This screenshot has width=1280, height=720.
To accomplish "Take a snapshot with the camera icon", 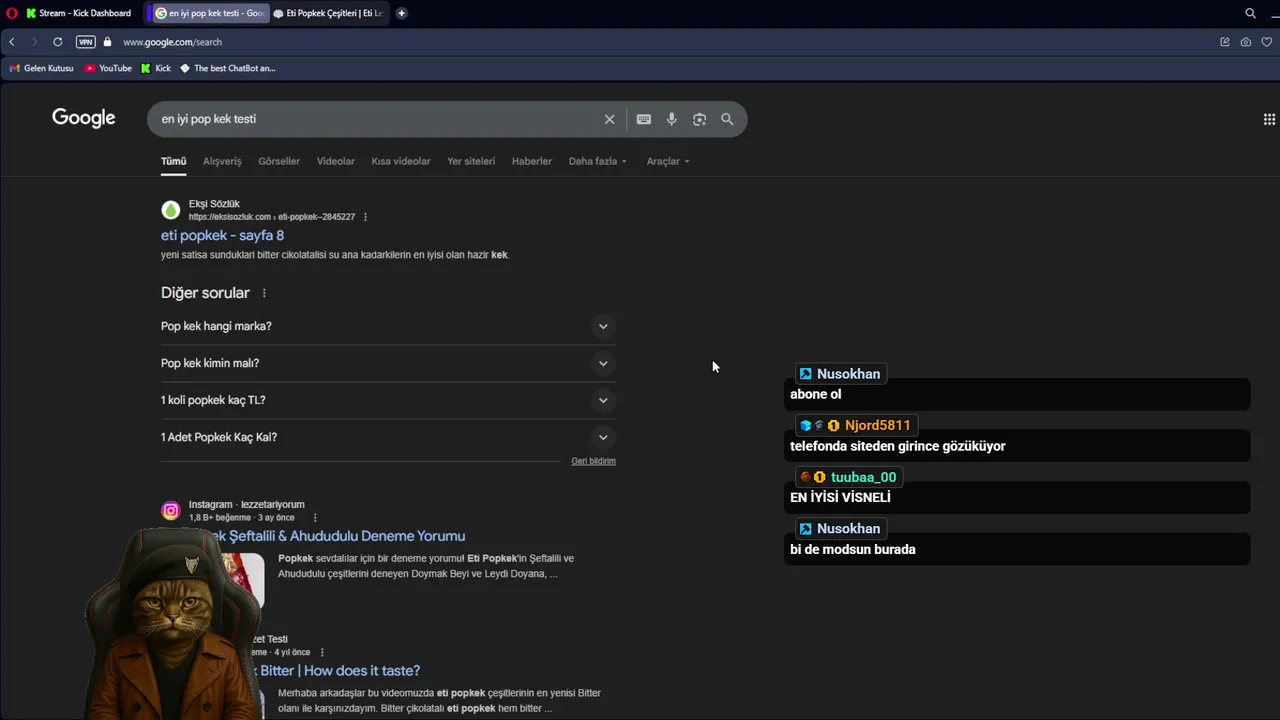I will click(1245, 42).
